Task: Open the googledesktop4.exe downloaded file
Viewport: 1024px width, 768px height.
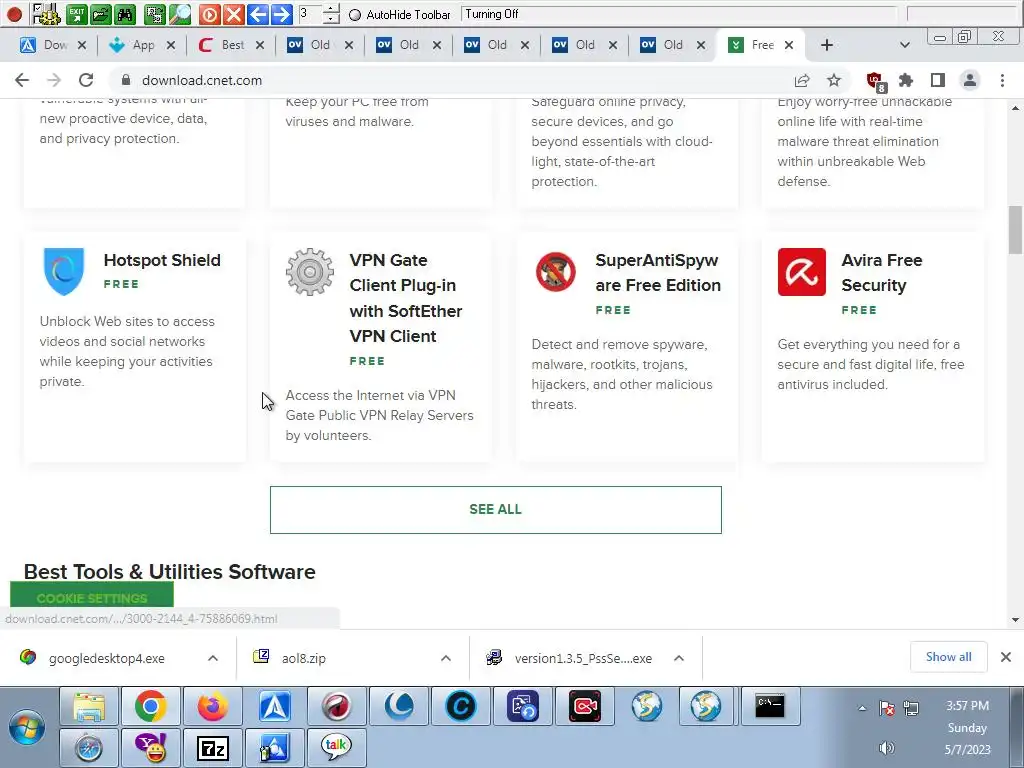Action: coord(106,658)
